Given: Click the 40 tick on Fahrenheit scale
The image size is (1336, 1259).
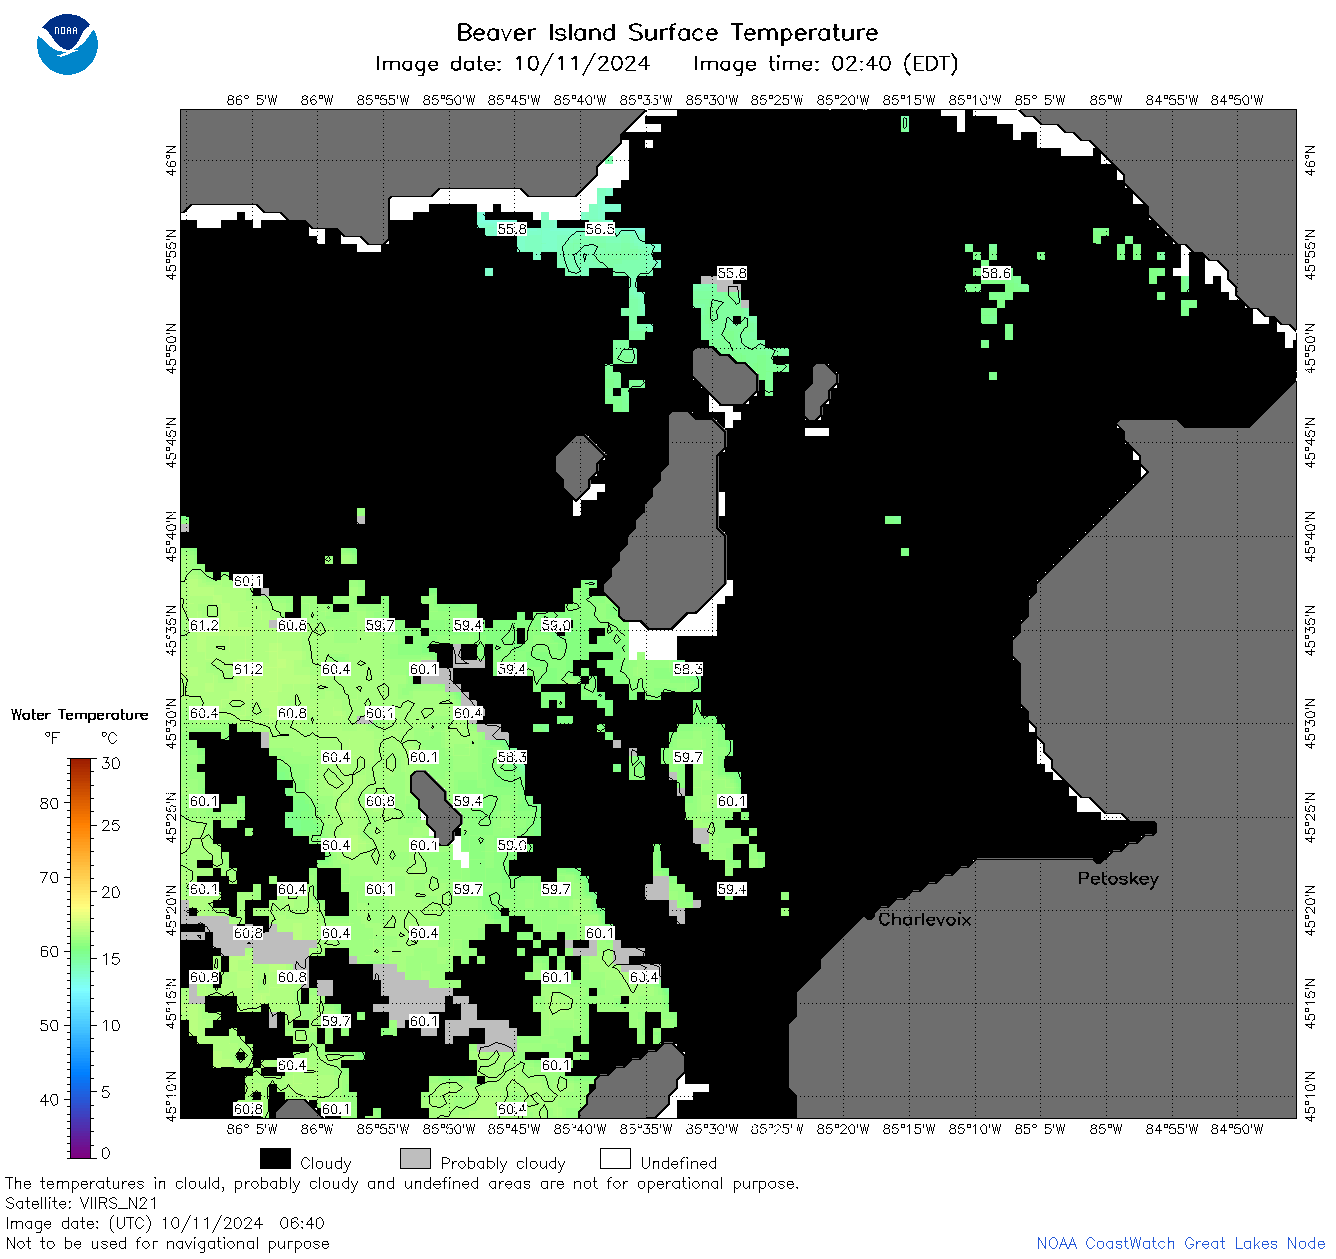Looking at the screenshot, I should click(x=49, y=1099).
